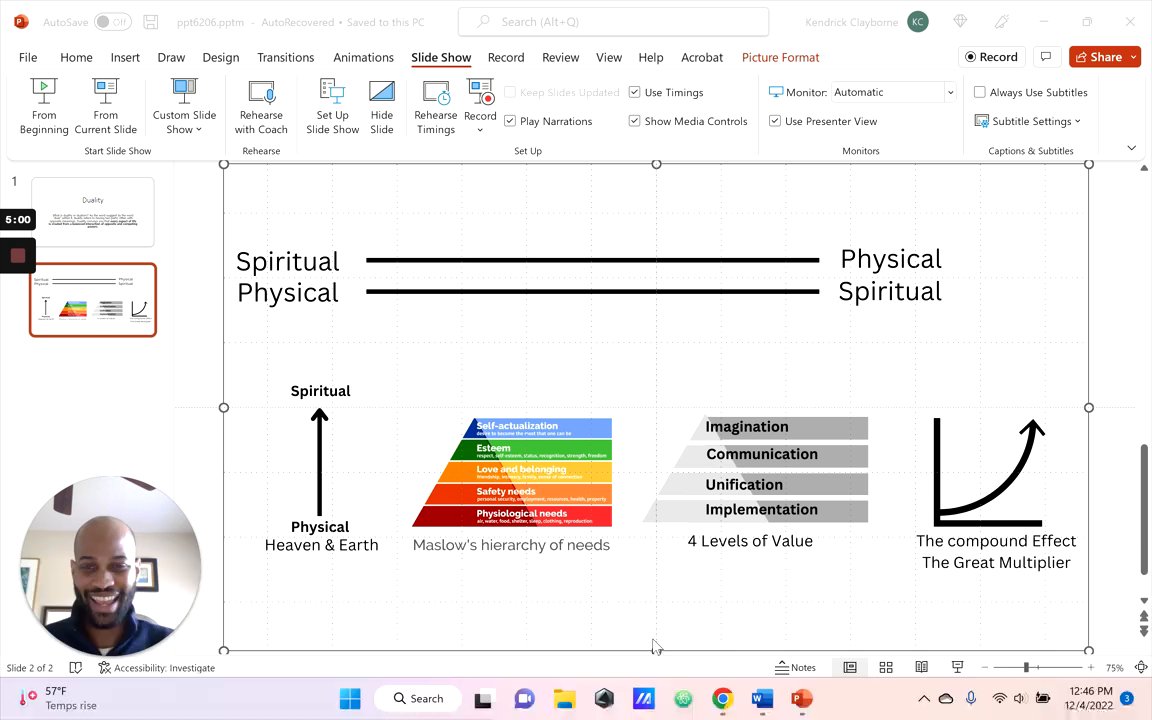The image size is (1152, 720).
Task: Switch to Slide Sorter view
Action: tap(886, 667)
